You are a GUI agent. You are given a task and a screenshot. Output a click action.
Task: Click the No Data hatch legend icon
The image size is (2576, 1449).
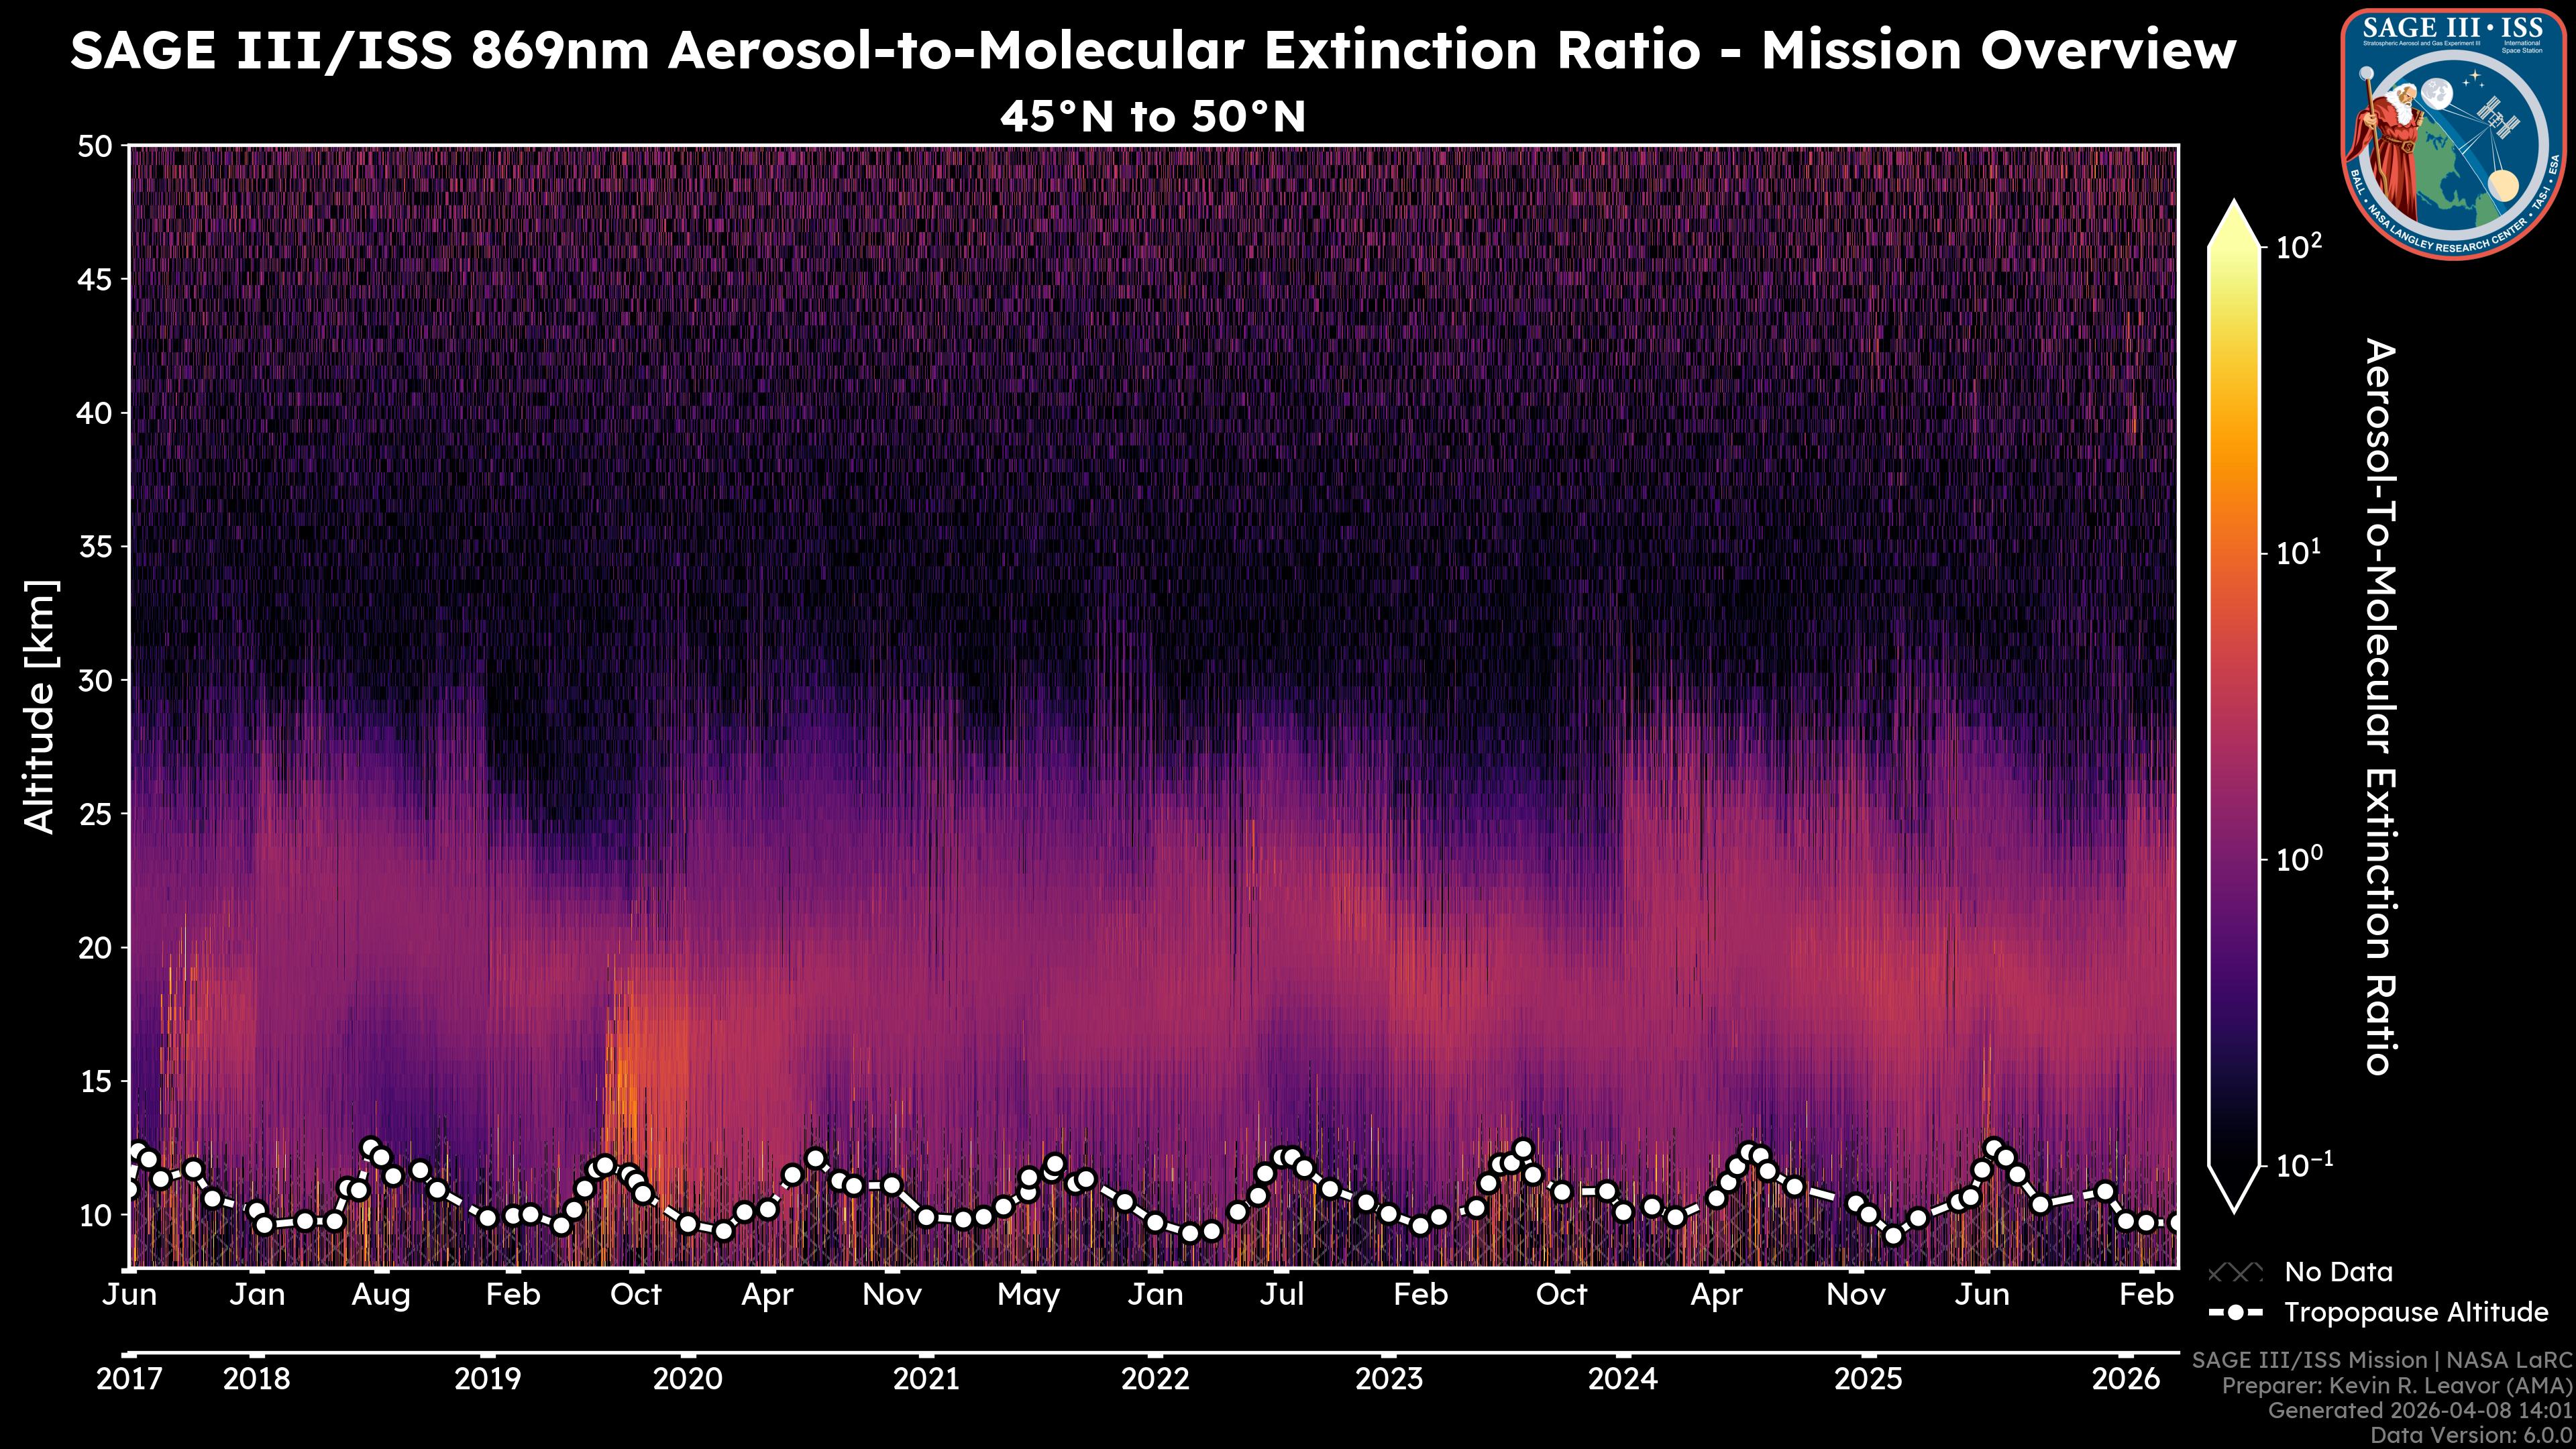(x=2235, y=1272)
